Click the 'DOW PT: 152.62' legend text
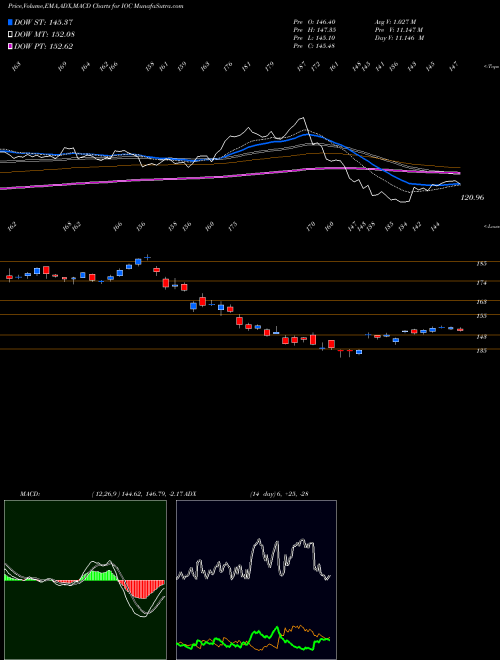 (x=44, y=46)
